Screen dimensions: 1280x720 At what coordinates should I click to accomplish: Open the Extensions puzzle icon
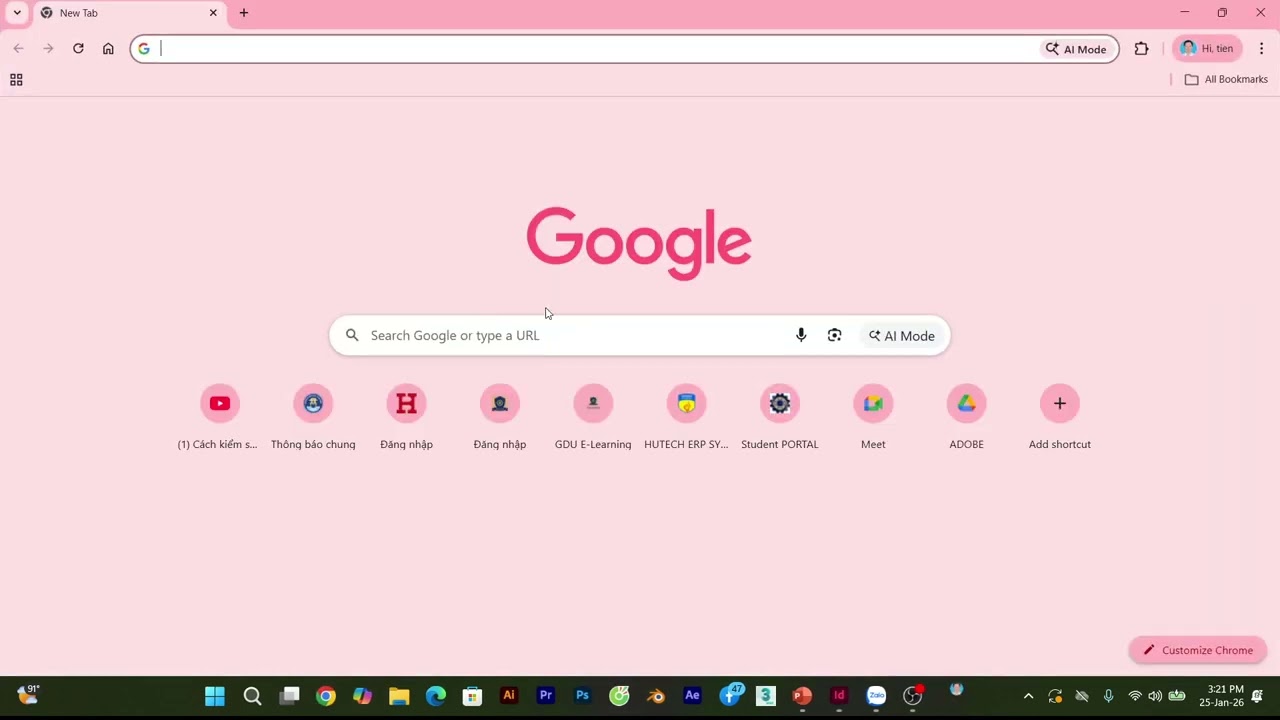(1141, 48)
